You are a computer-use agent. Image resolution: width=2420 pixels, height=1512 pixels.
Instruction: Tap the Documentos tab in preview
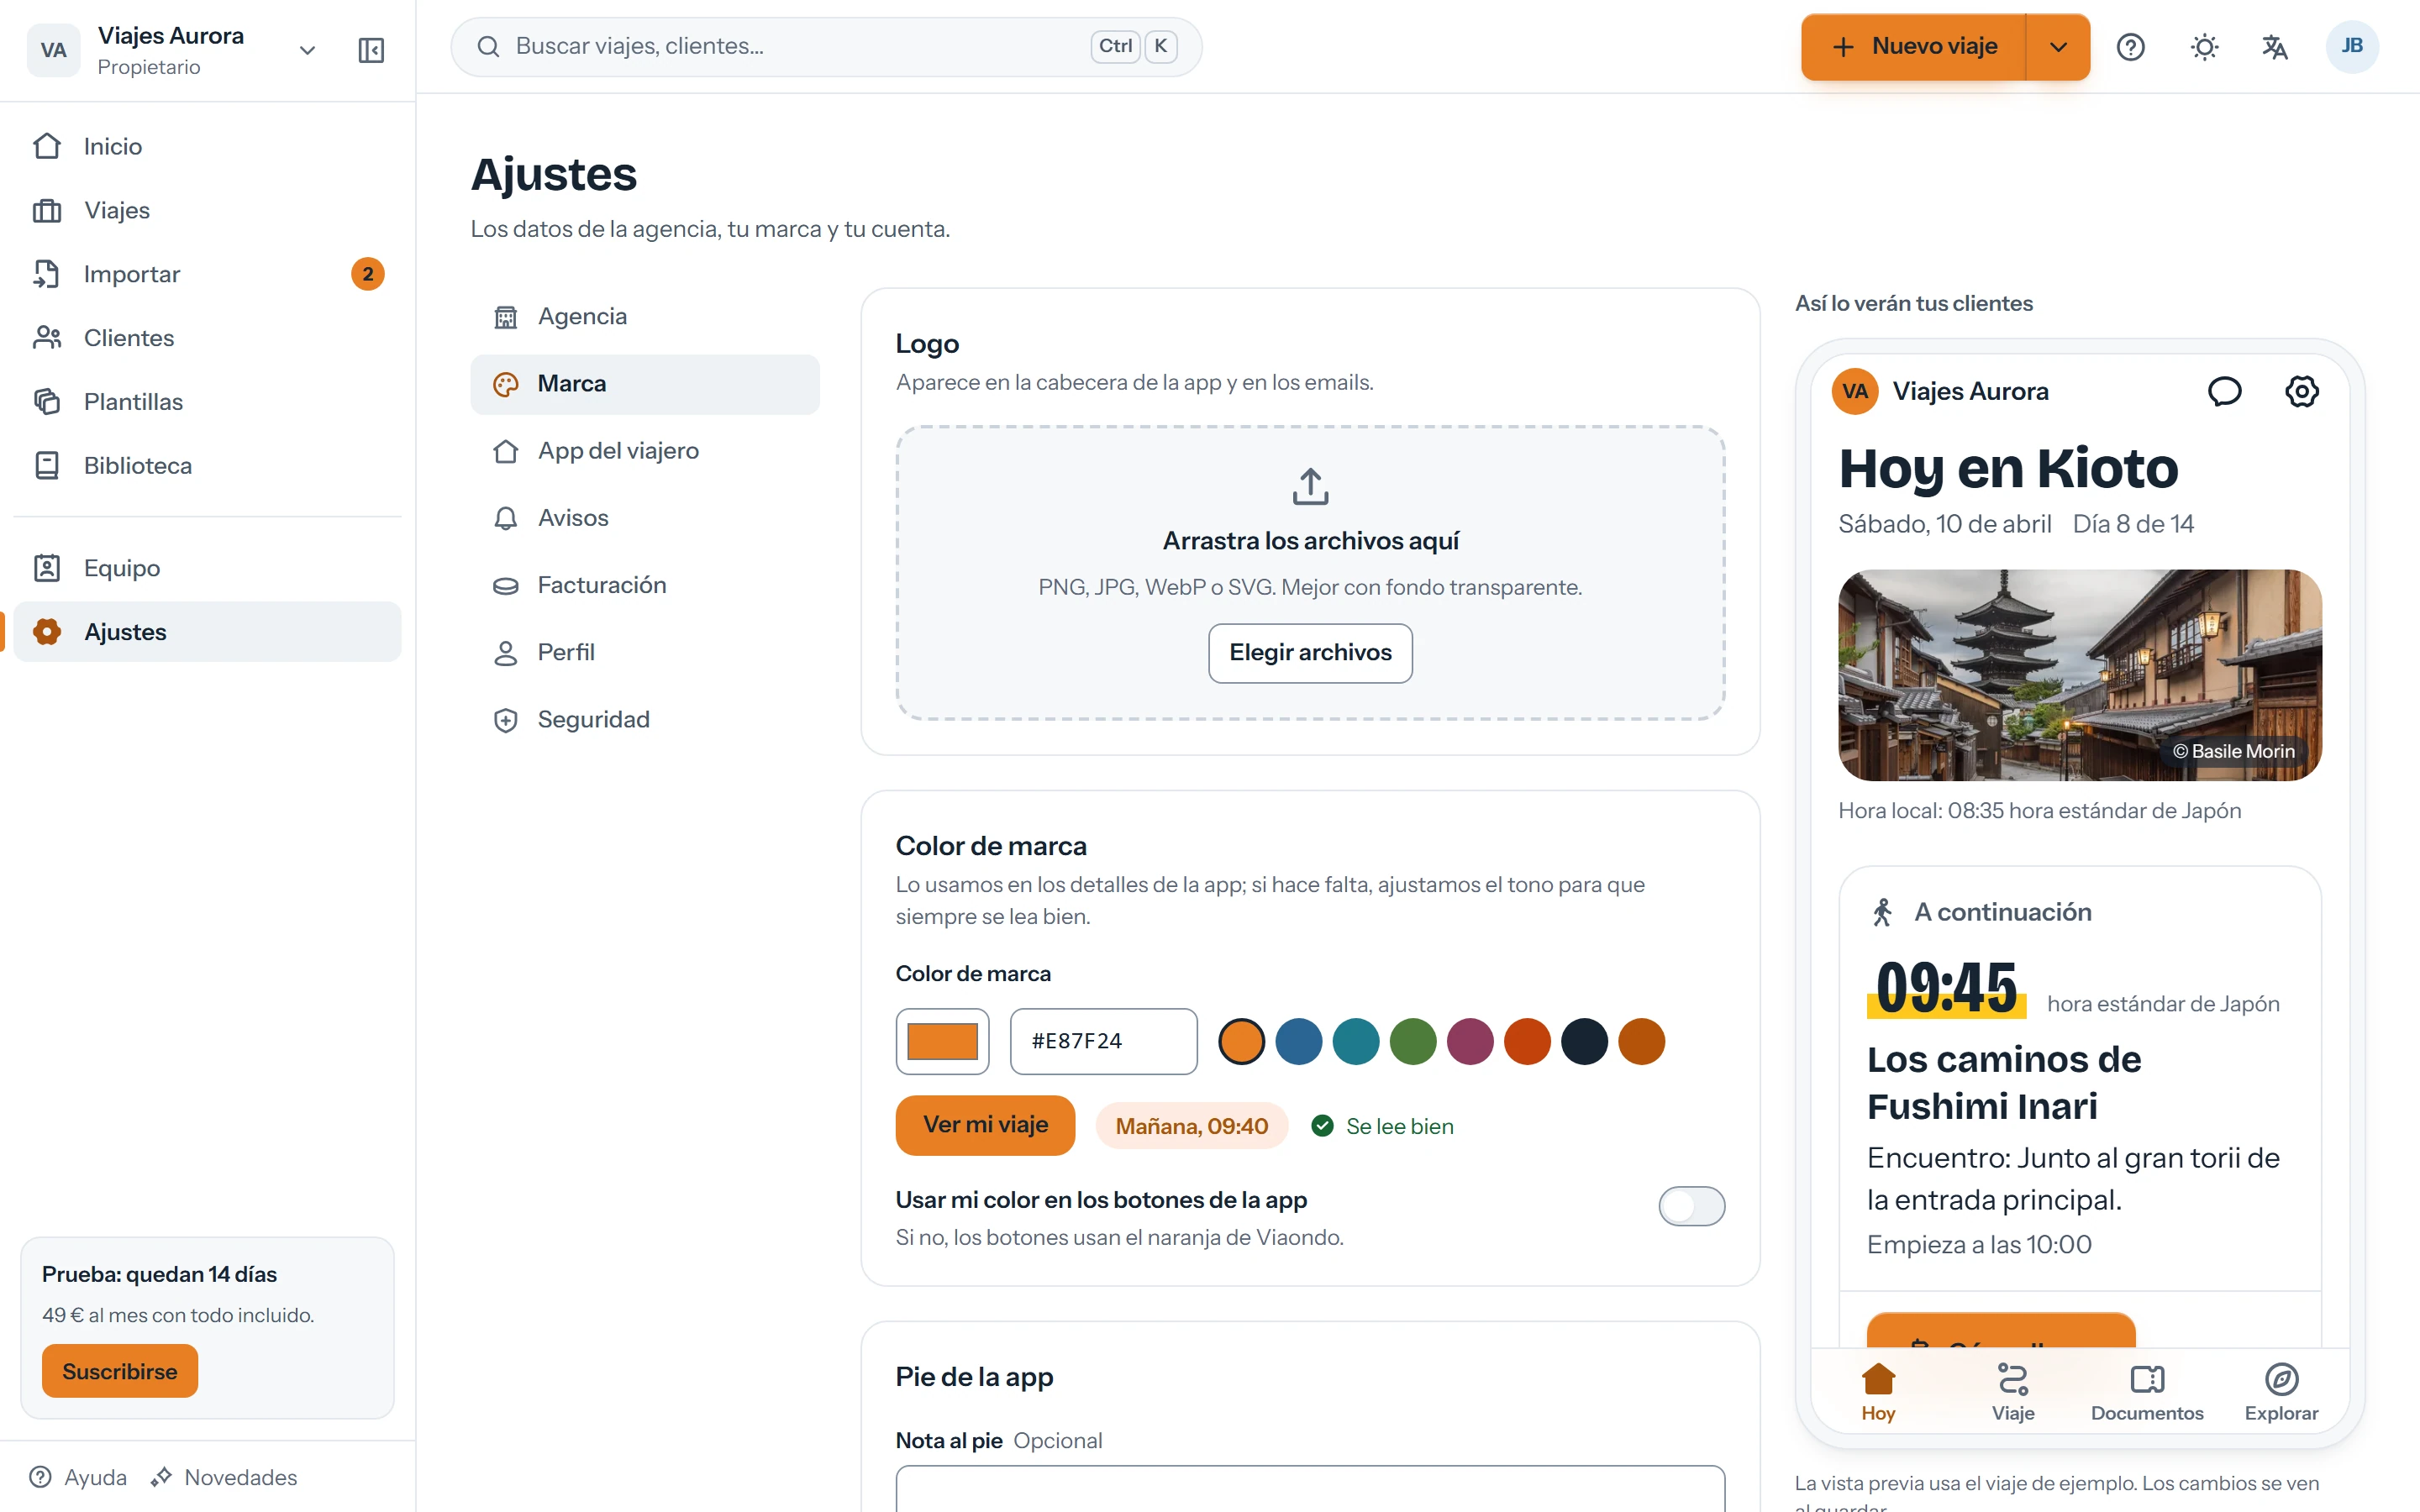2147,1392
